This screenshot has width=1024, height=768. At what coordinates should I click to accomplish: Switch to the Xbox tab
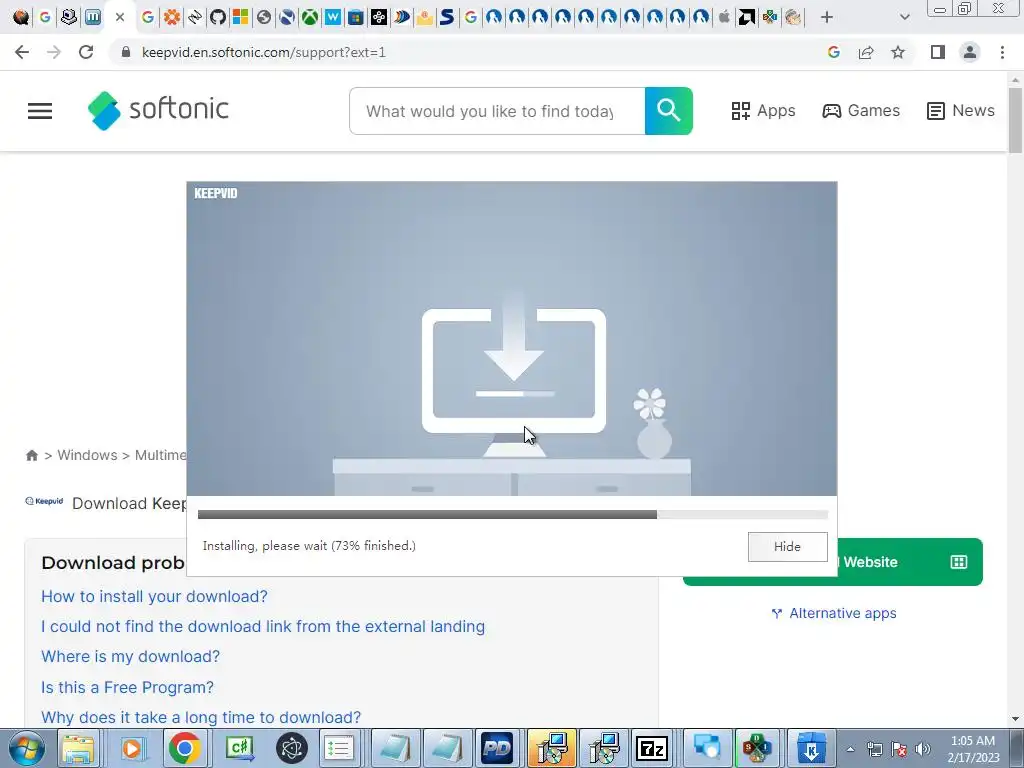click(x=310, y=17)
